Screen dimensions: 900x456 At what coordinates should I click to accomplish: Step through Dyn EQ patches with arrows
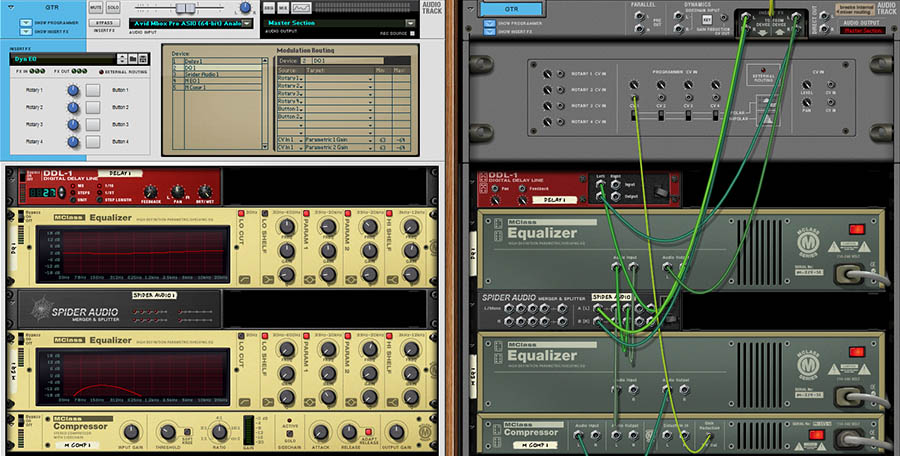coord(122,59)
